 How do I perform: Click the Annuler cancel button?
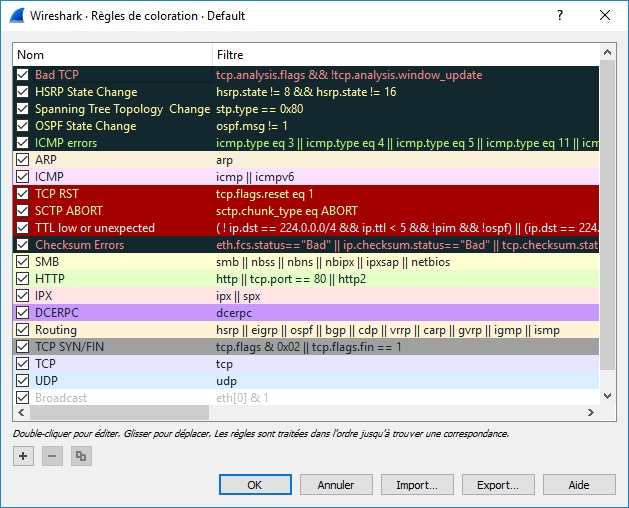336,485
